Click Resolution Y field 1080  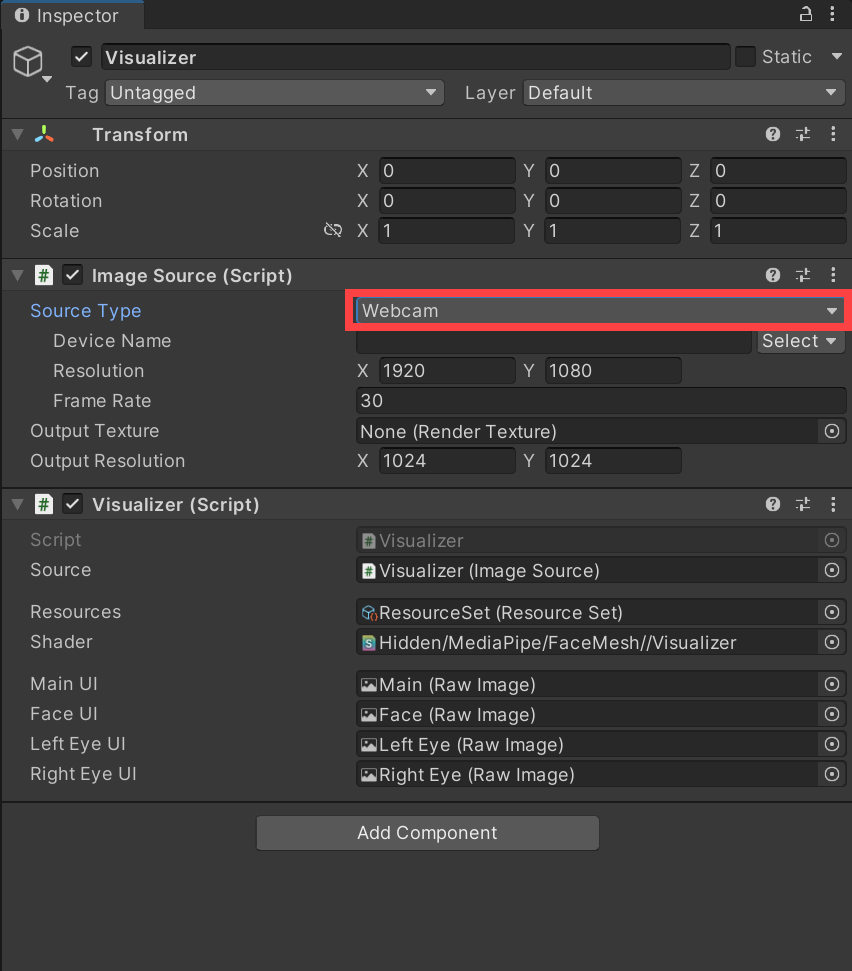613,370
